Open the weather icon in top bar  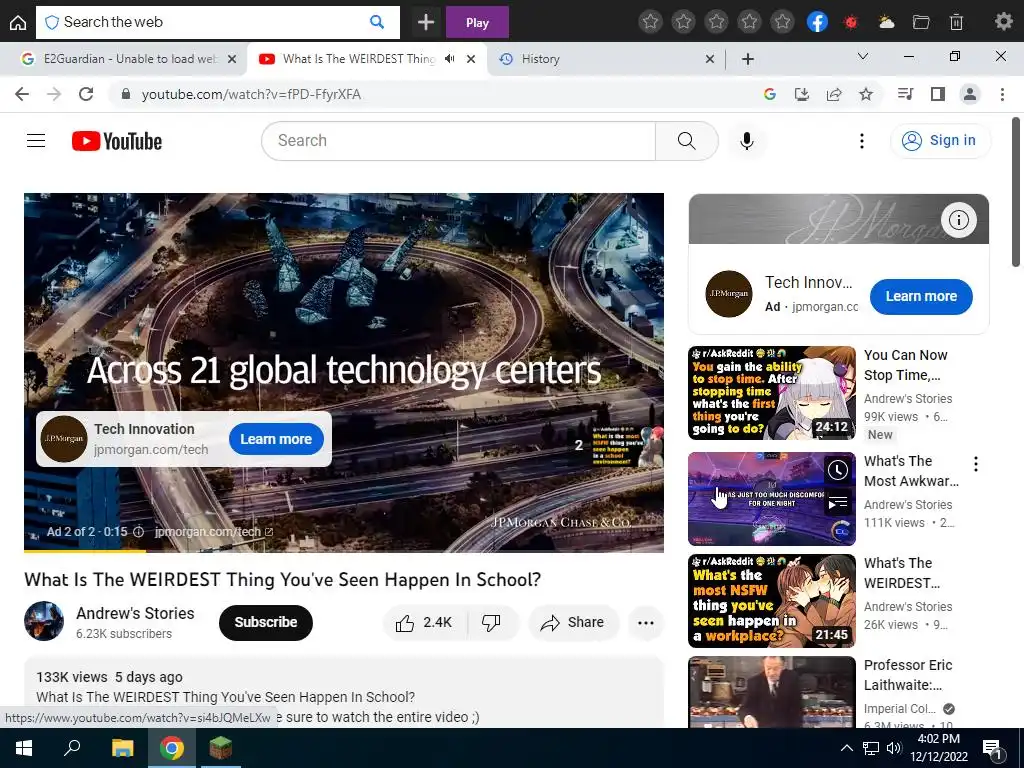886,22
